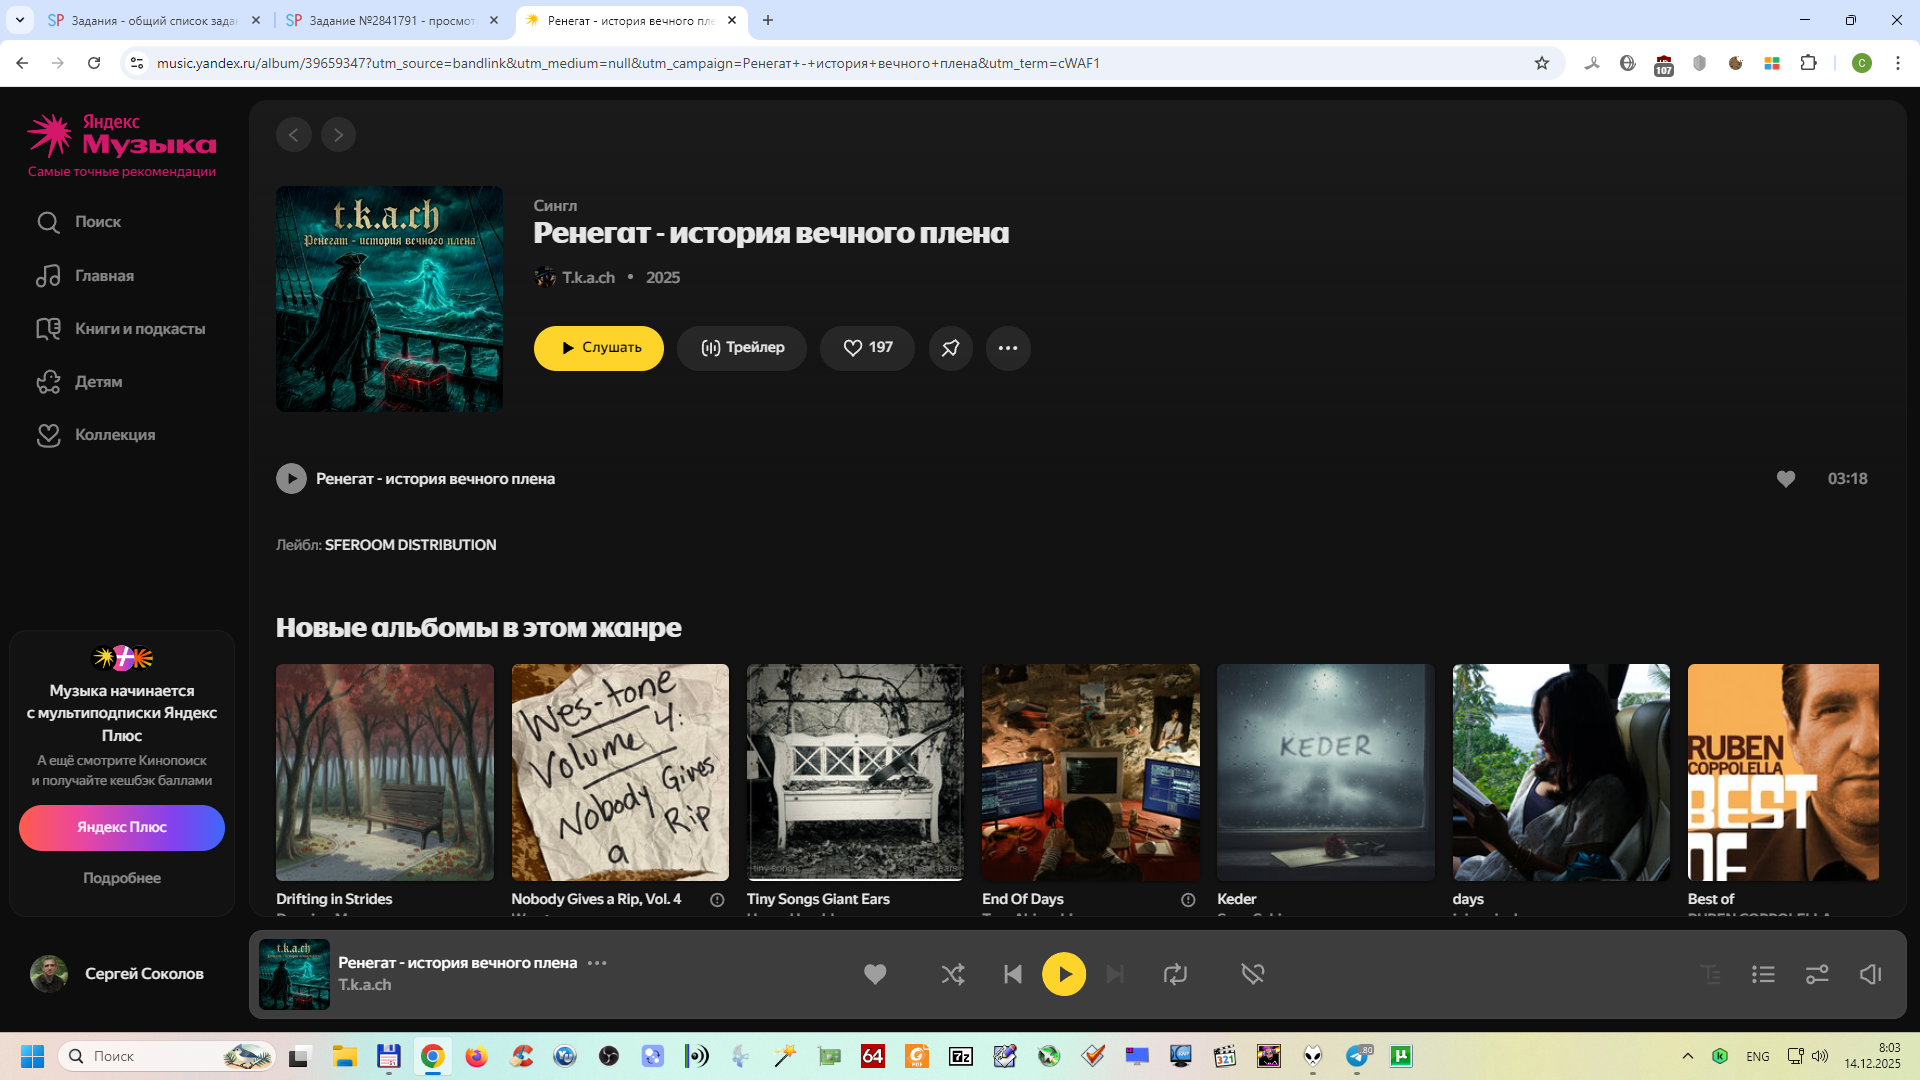Viewport: 1920px width, 1080px height.
Task: Pin the album with pin icon
Action: pyautogui.click(x=950, y=348)
